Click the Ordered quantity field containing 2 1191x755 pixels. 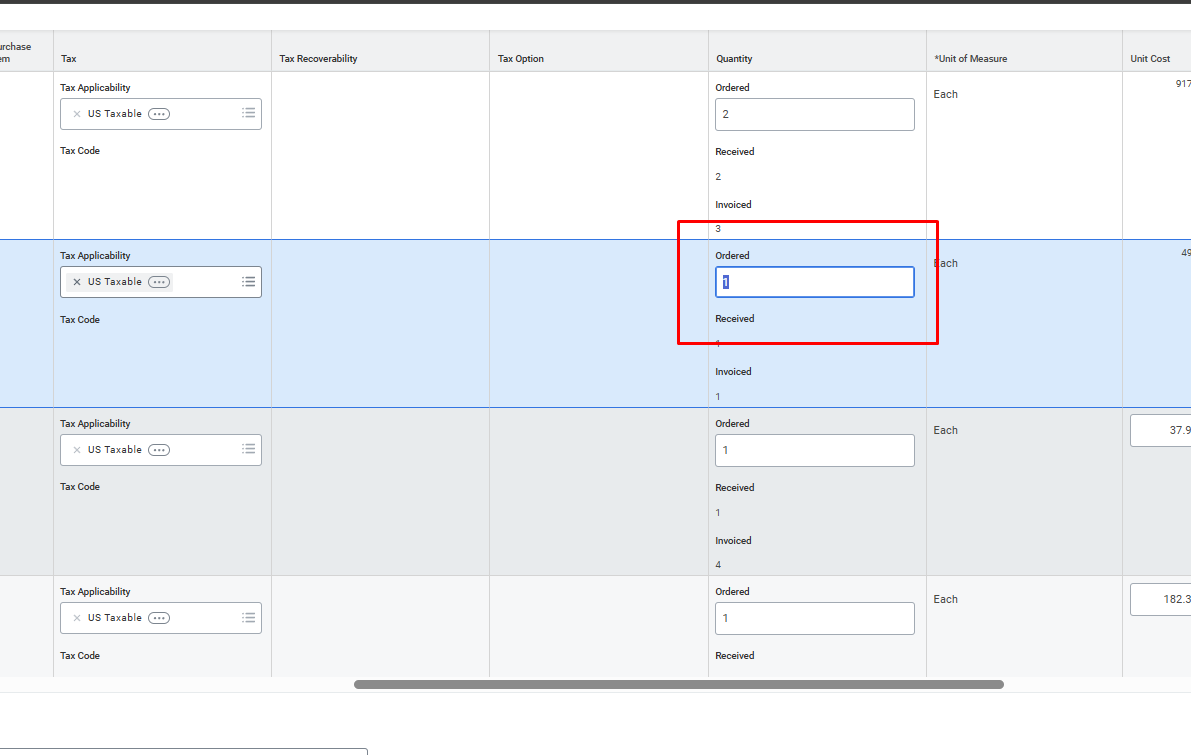814,114
